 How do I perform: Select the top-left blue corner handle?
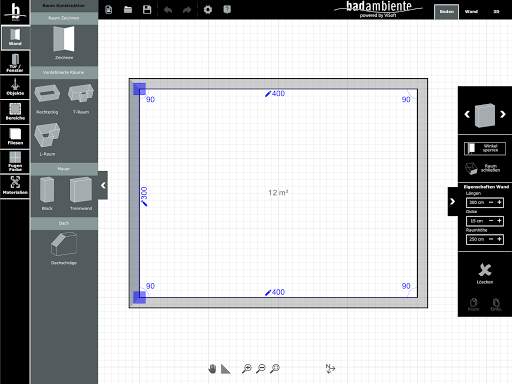click(139, 89)
